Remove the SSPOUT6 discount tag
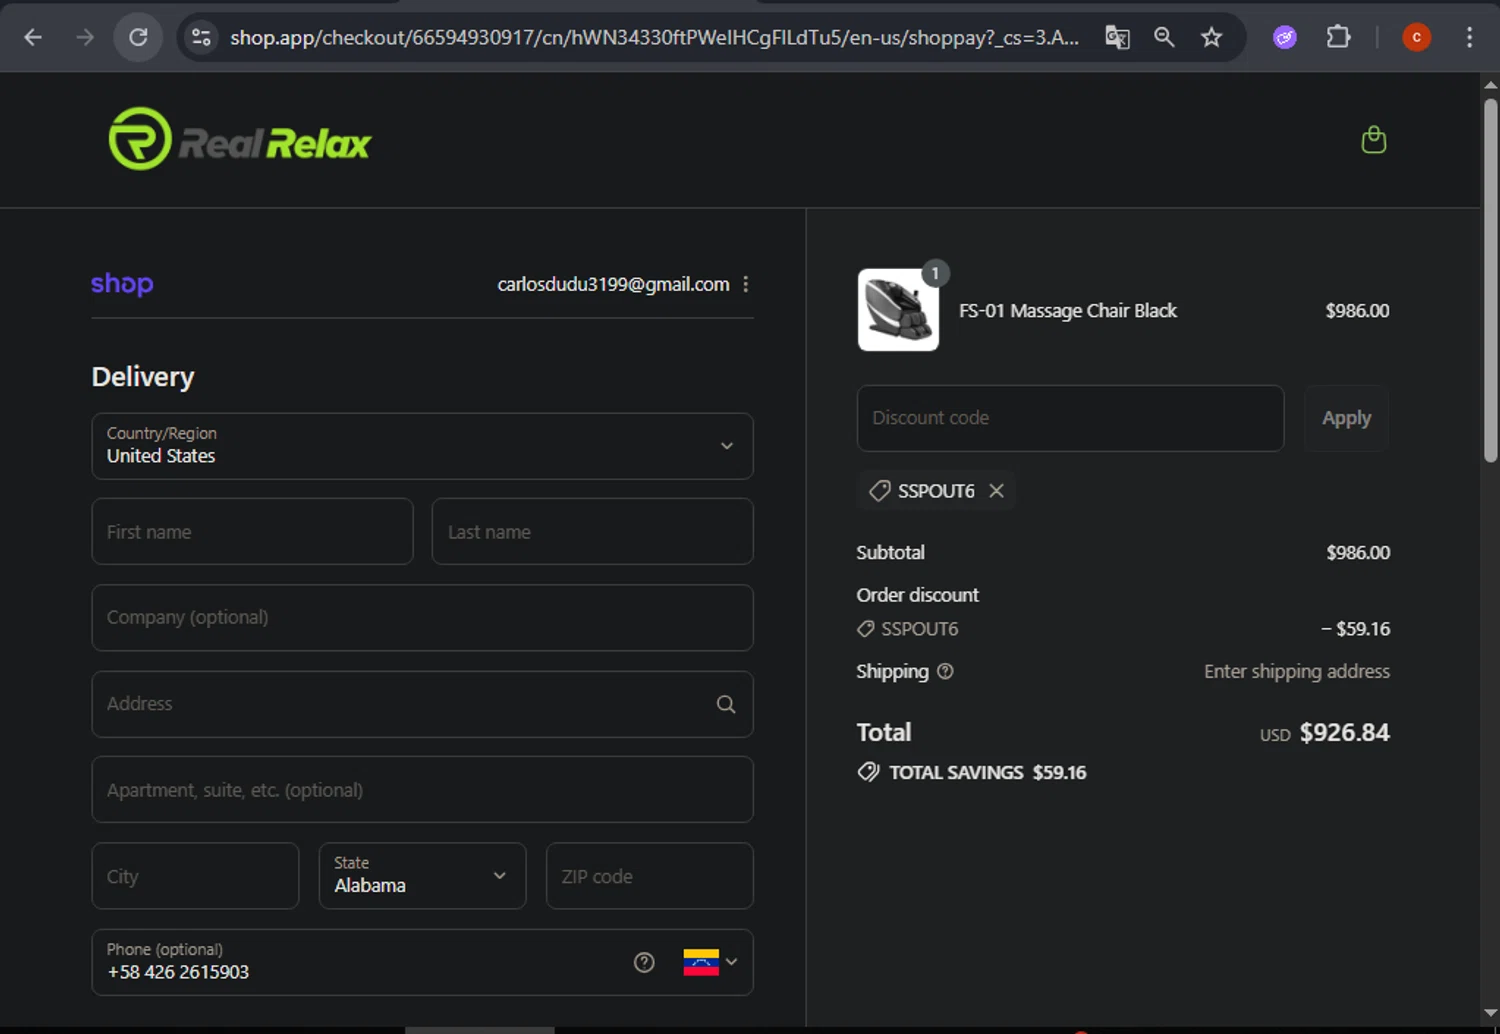 [x=996, y=490]
